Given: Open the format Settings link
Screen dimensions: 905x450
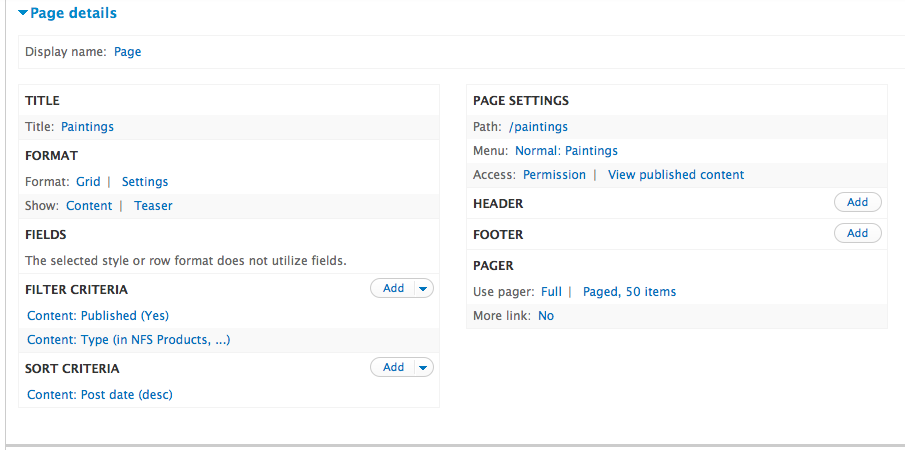Looking at the screenshot, I should [145, 182].
